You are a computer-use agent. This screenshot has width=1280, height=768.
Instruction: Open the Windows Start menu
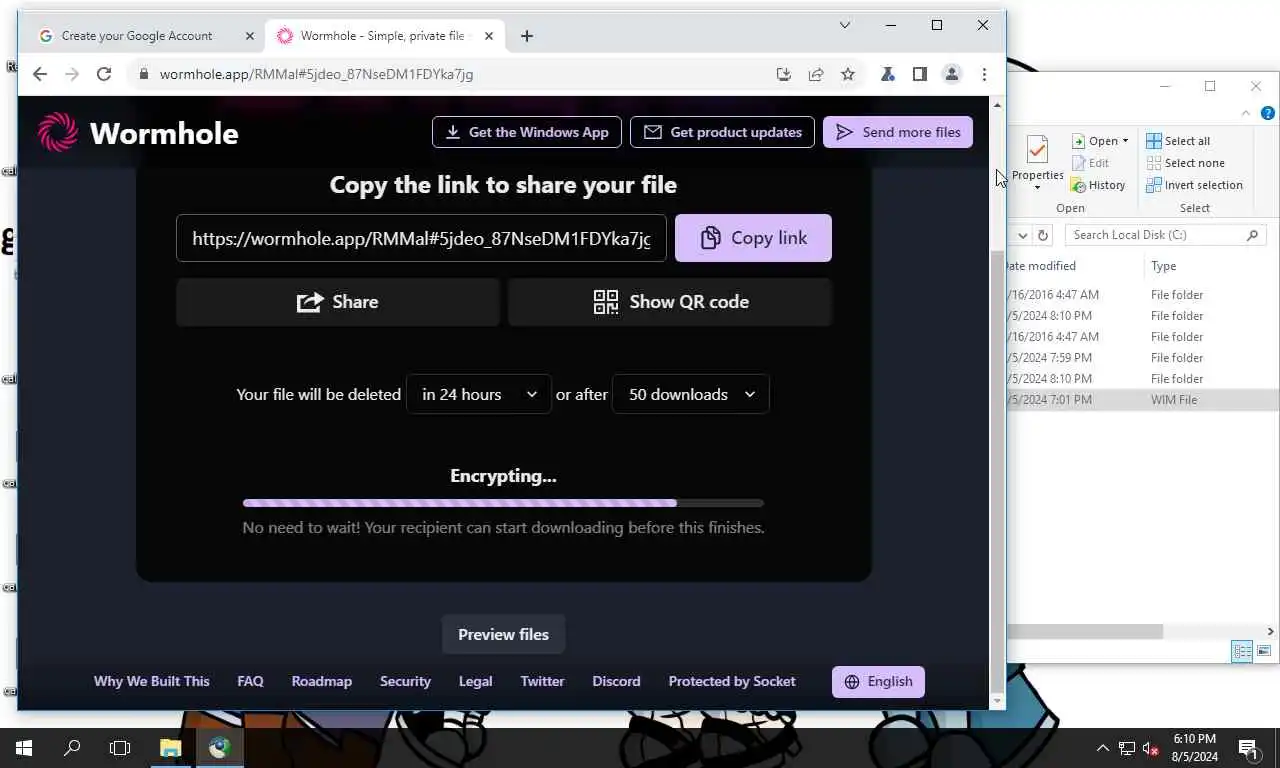tap(24, 748)
